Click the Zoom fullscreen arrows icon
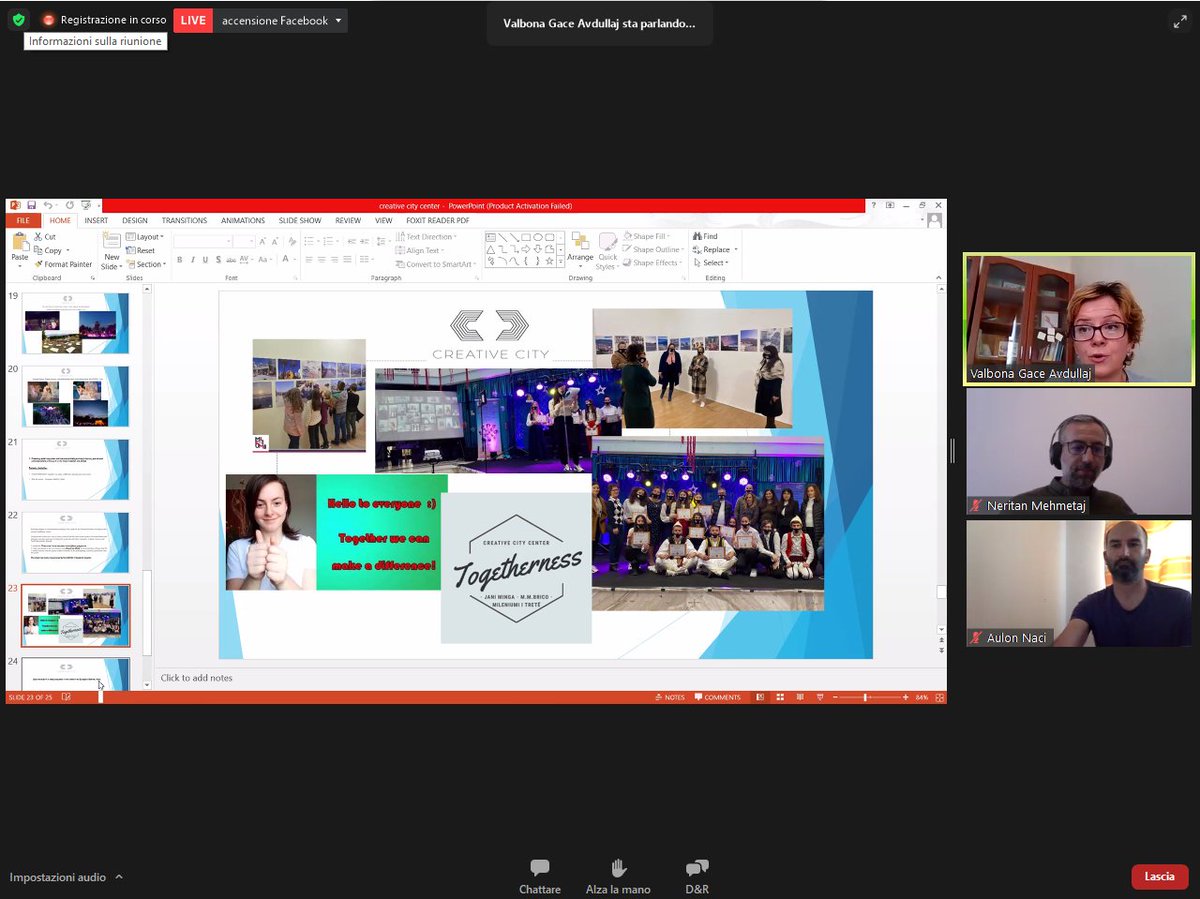 1180,22
